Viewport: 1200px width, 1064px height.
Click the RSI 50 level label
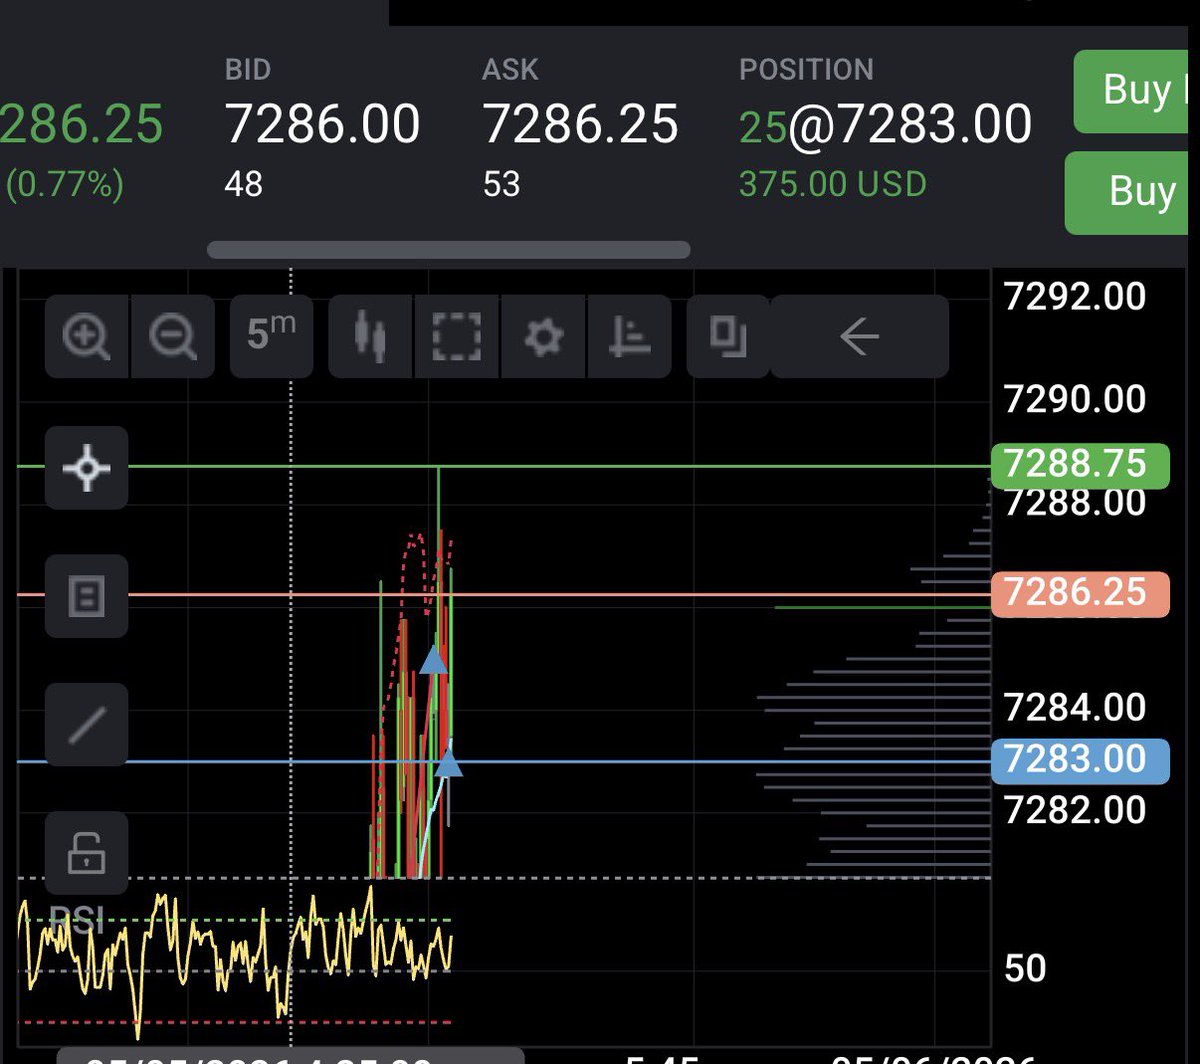pyautogui.click(x=1025, y=968)
